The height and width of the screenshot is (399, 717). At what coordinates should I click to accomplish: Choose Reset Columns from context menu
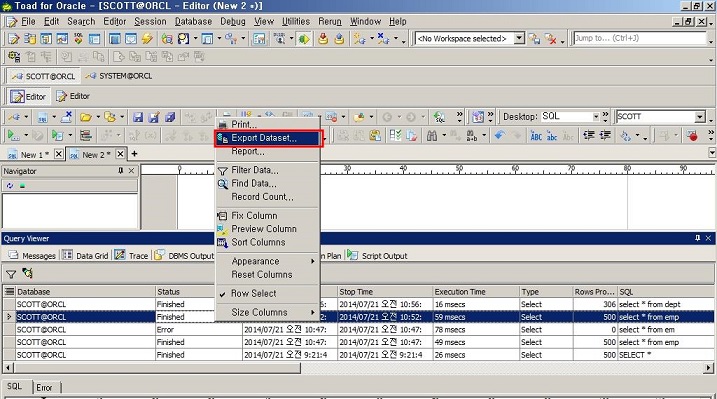coord(267,275)
